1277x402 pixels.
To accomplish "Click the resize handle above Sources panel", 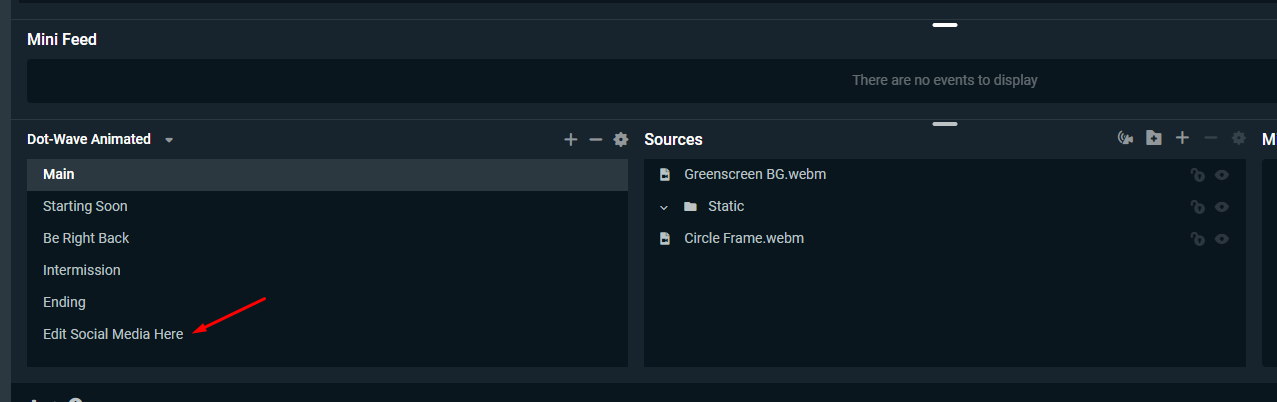I will [945, 124].
